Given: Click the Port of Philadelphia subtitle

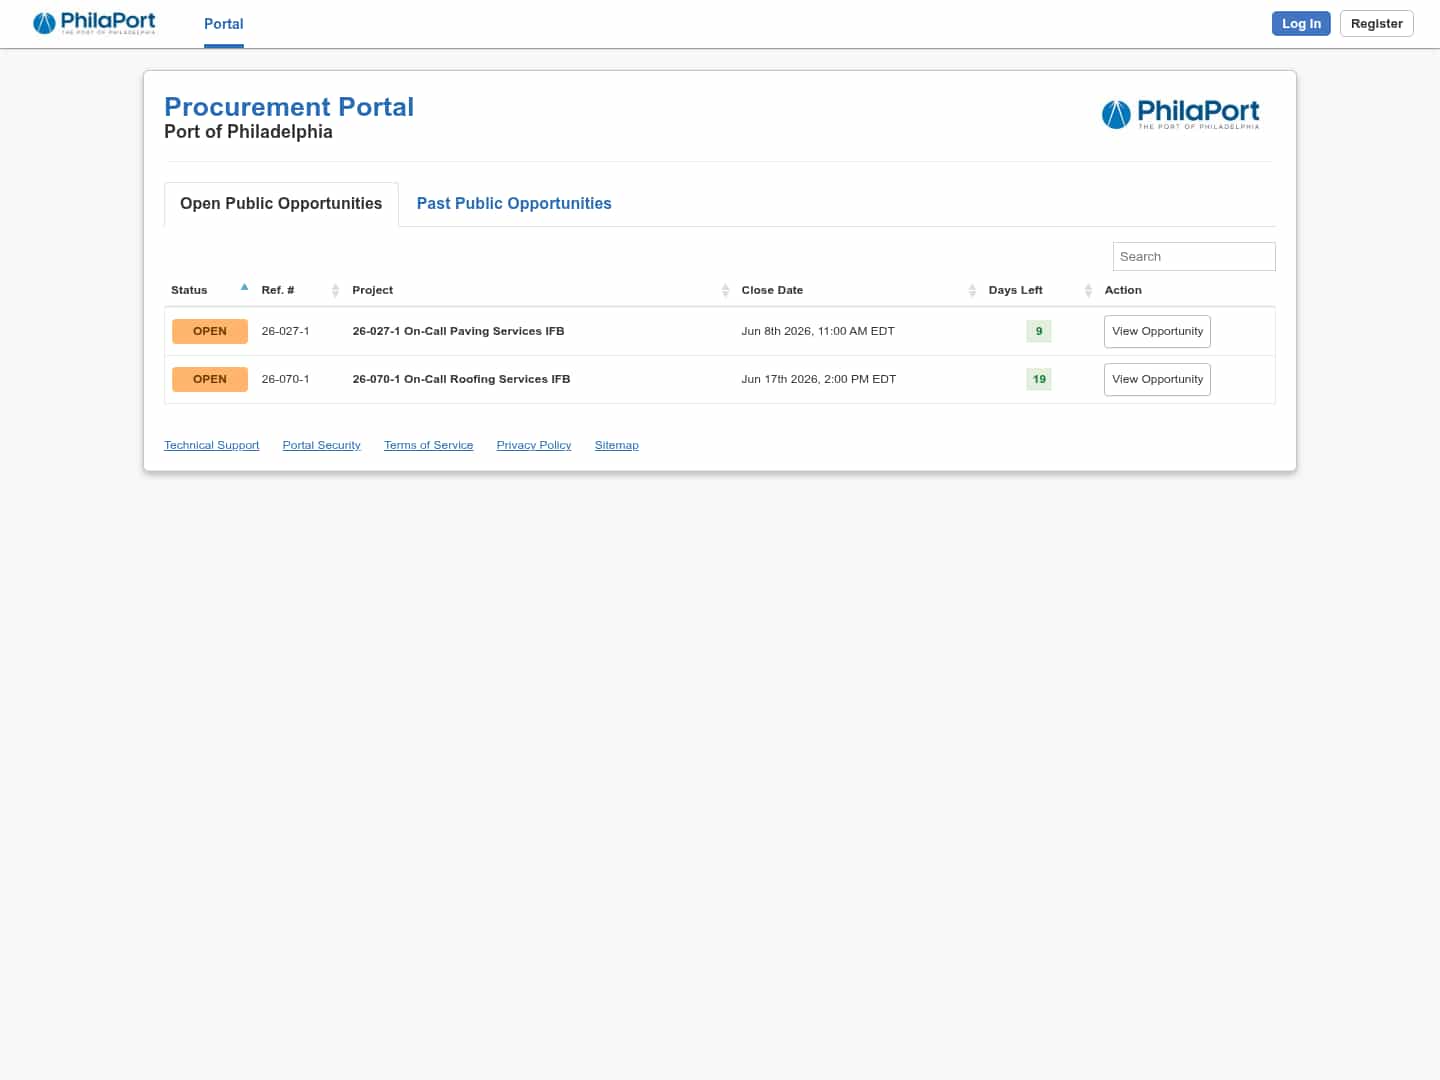Looking at the screenshot, I should [248, 132].
